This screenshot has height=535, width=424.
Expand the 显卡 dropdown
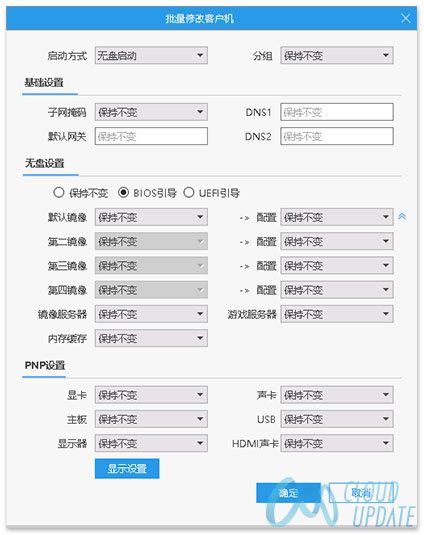[x=151, y=395]
